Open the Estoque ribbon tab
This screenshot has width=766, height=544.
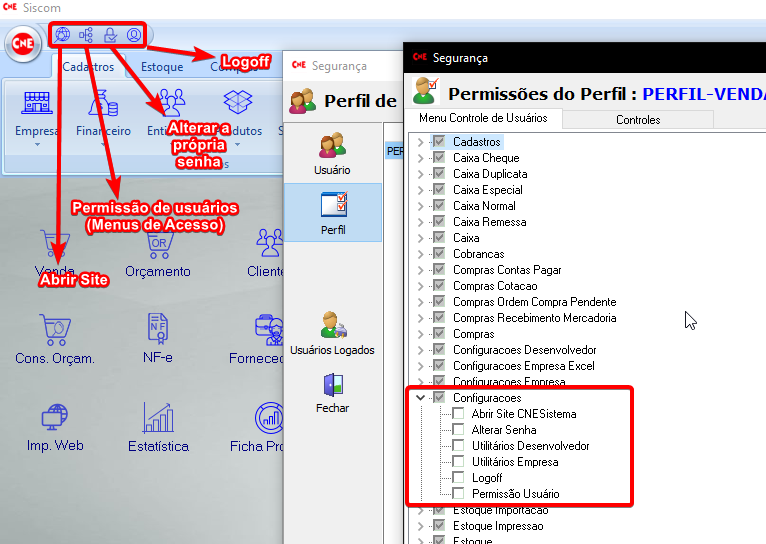(161, 67)
